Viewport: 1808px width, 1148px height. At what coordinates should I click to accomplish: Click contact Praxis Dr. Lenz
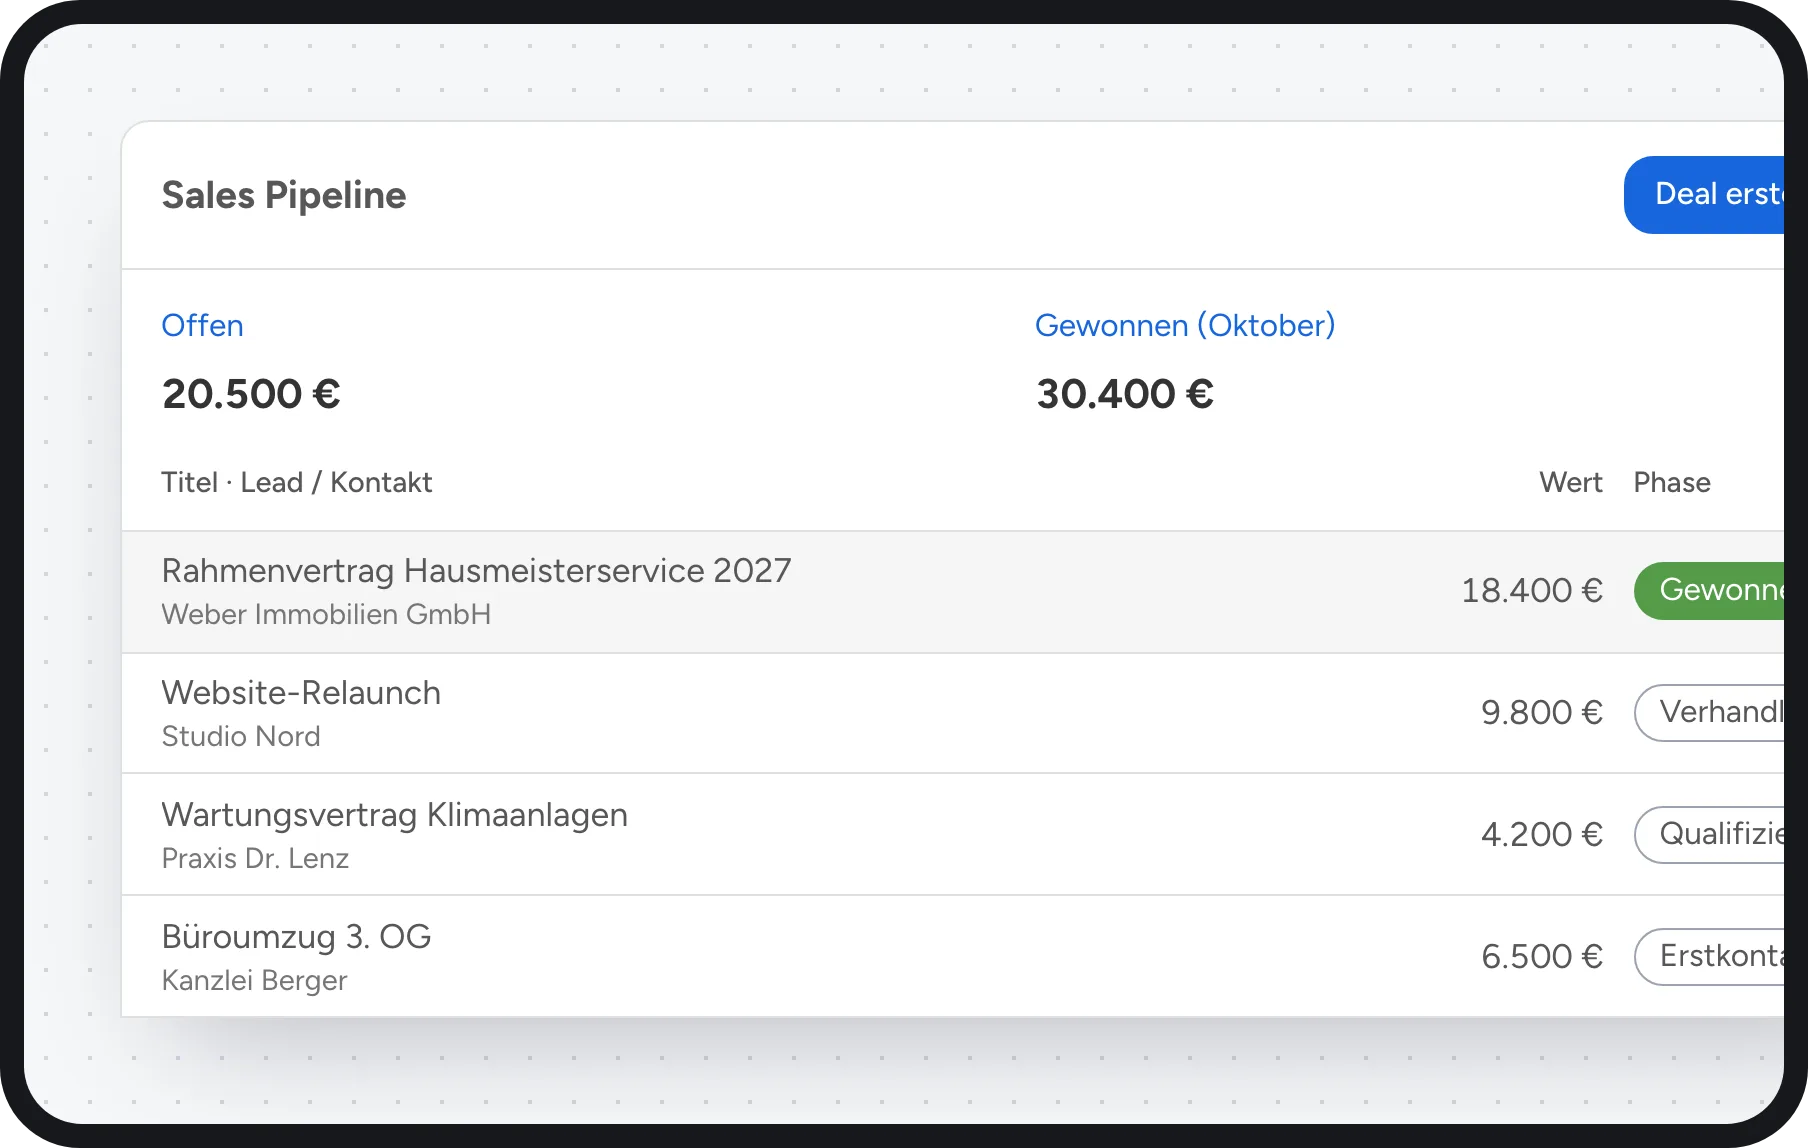255,858
